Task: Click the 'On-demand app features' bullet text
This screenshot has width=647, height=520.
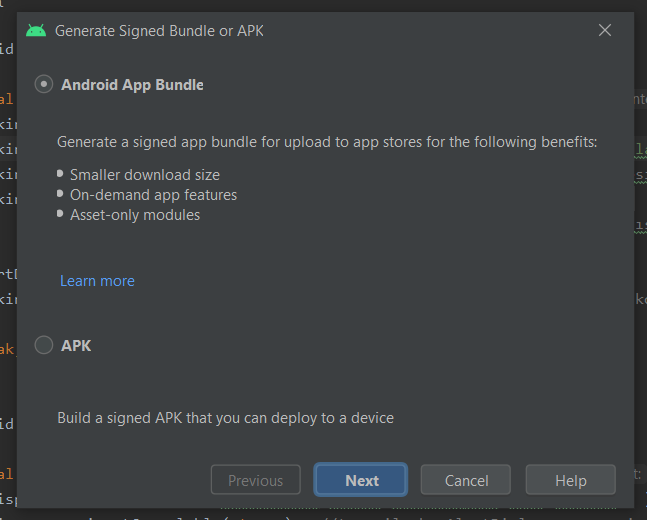Action: coord(153,195)
